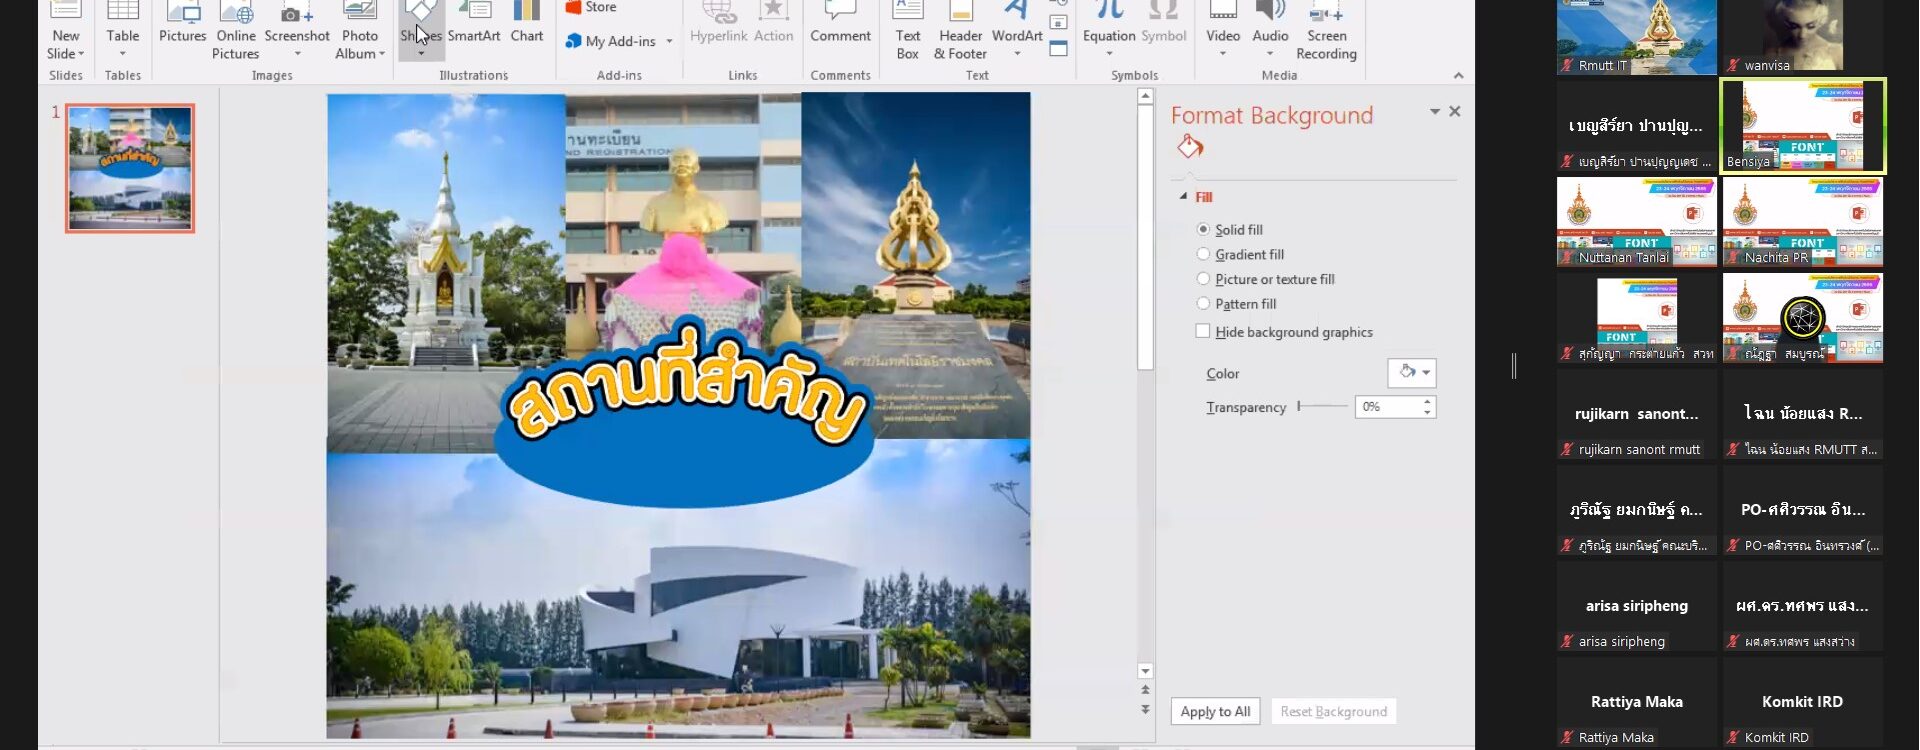Insert Object from Text group
Screen dimensions: 1920x750
tap(1058, 48)
